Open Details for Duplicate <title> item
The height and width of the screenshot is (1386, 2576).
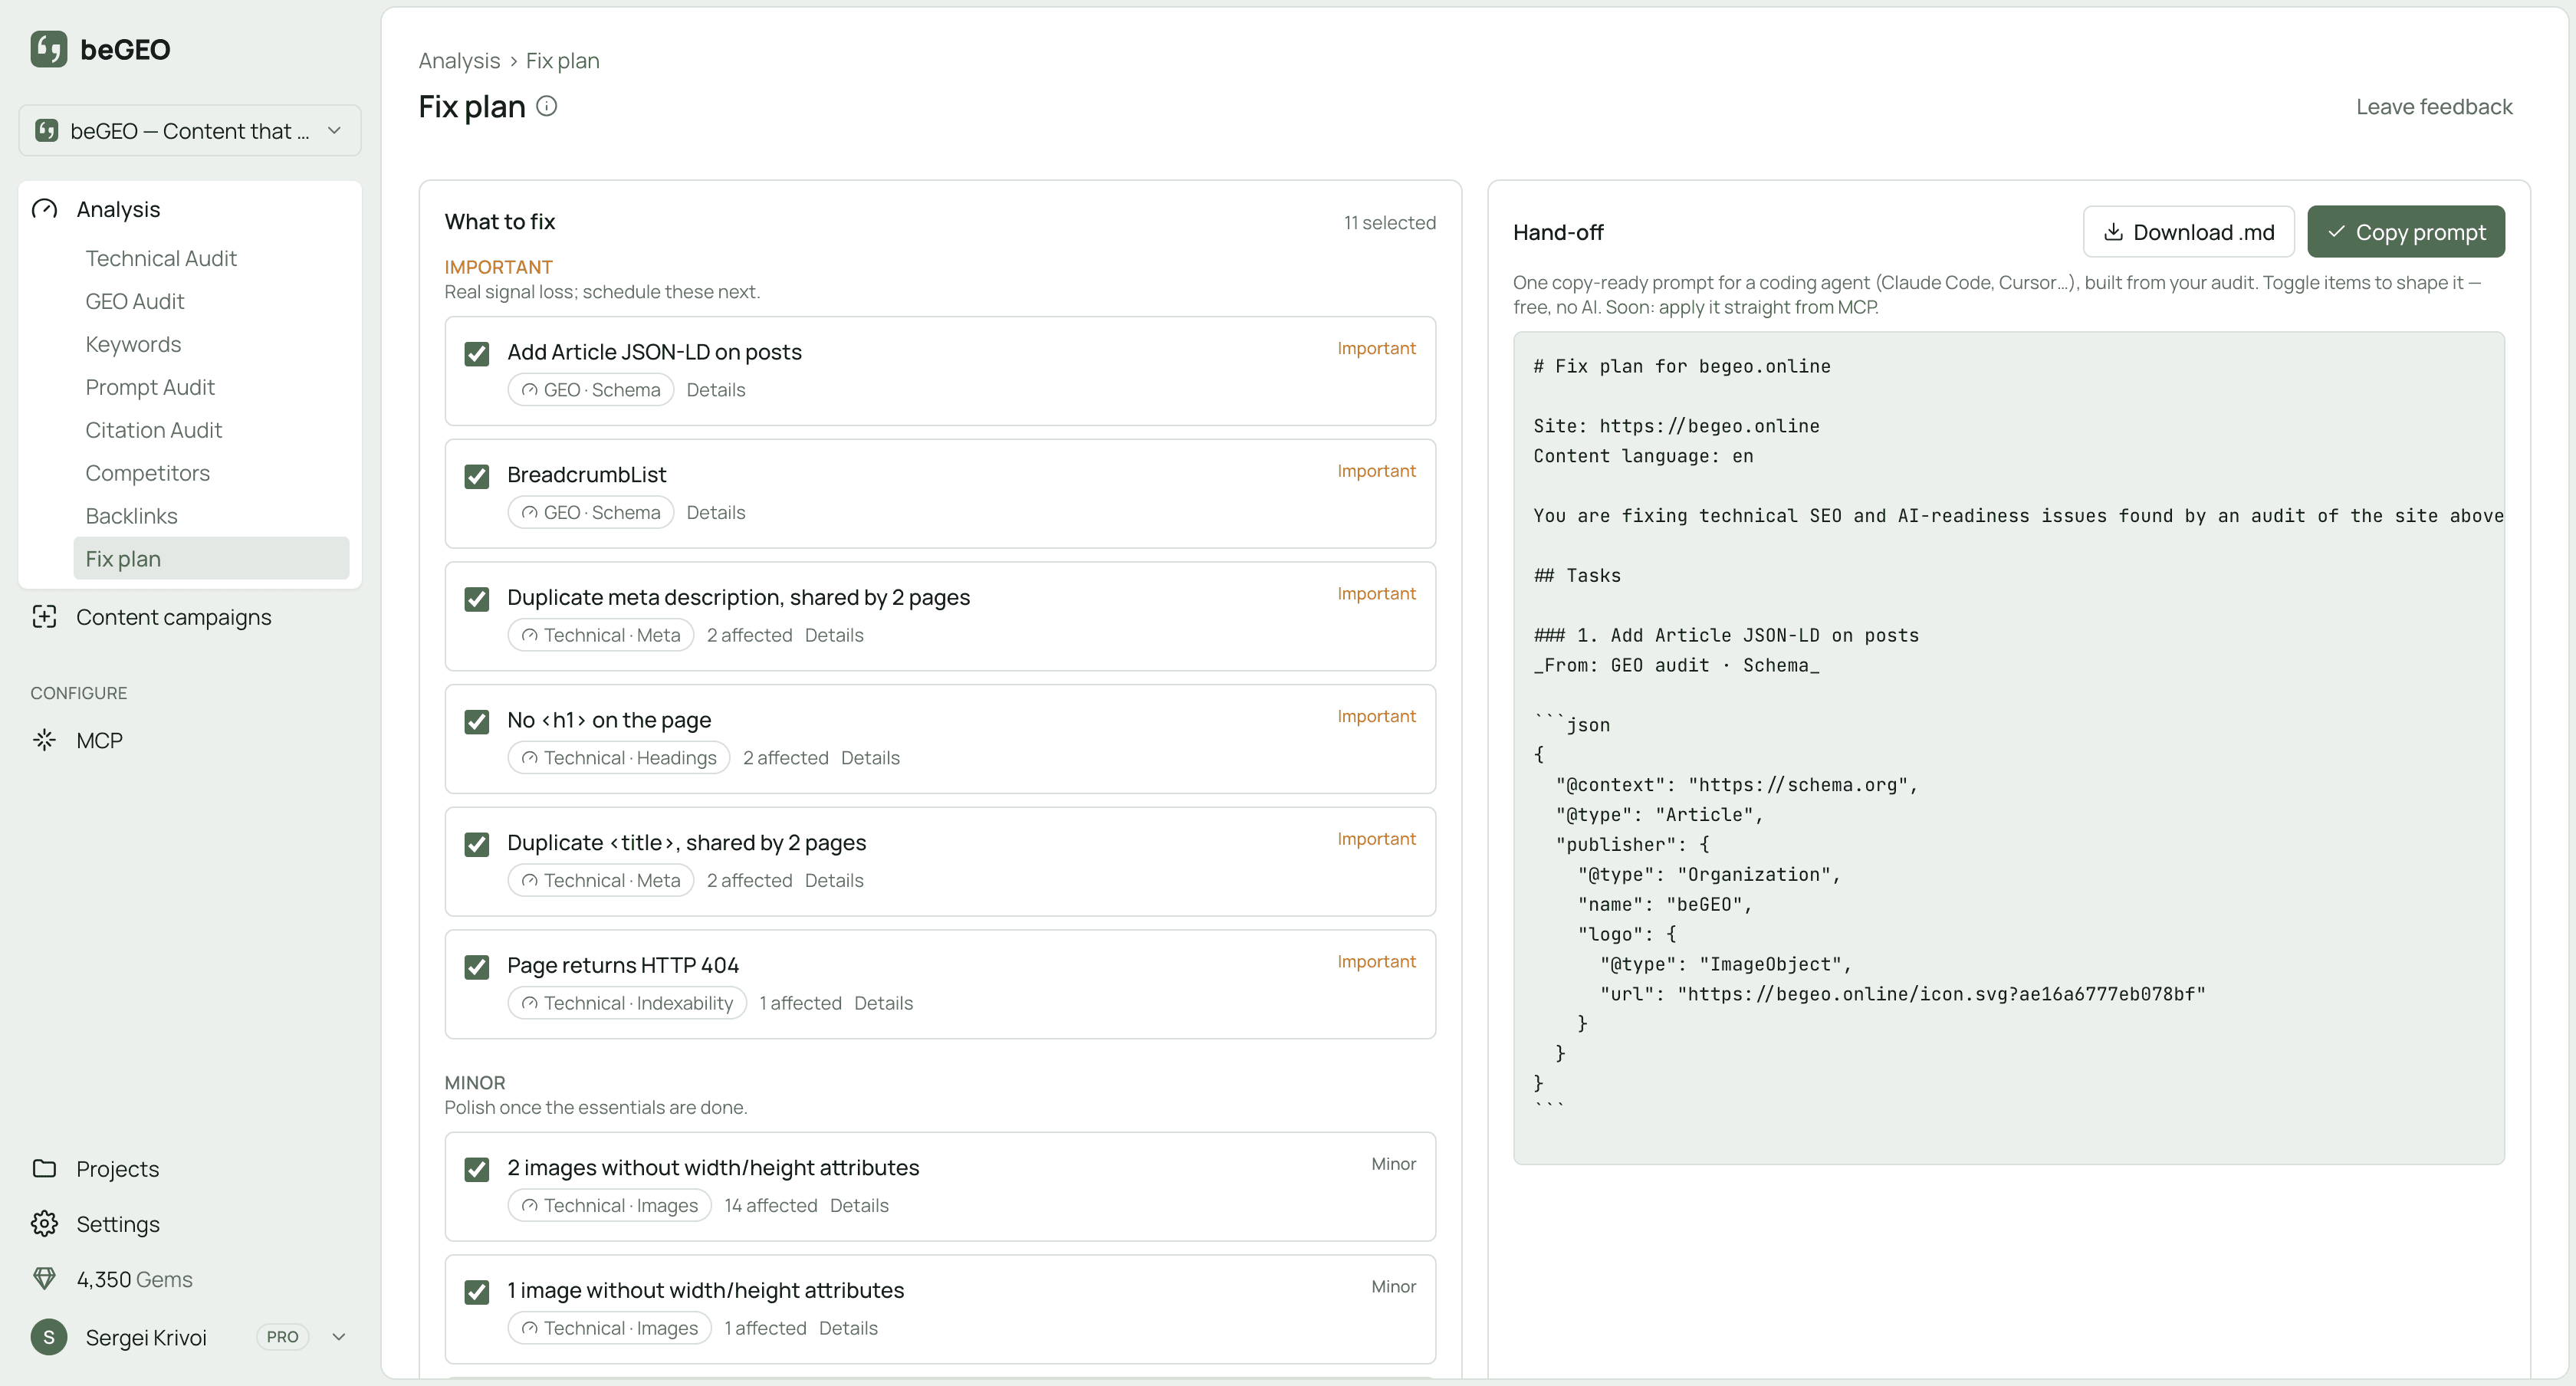tap(834, 880)
